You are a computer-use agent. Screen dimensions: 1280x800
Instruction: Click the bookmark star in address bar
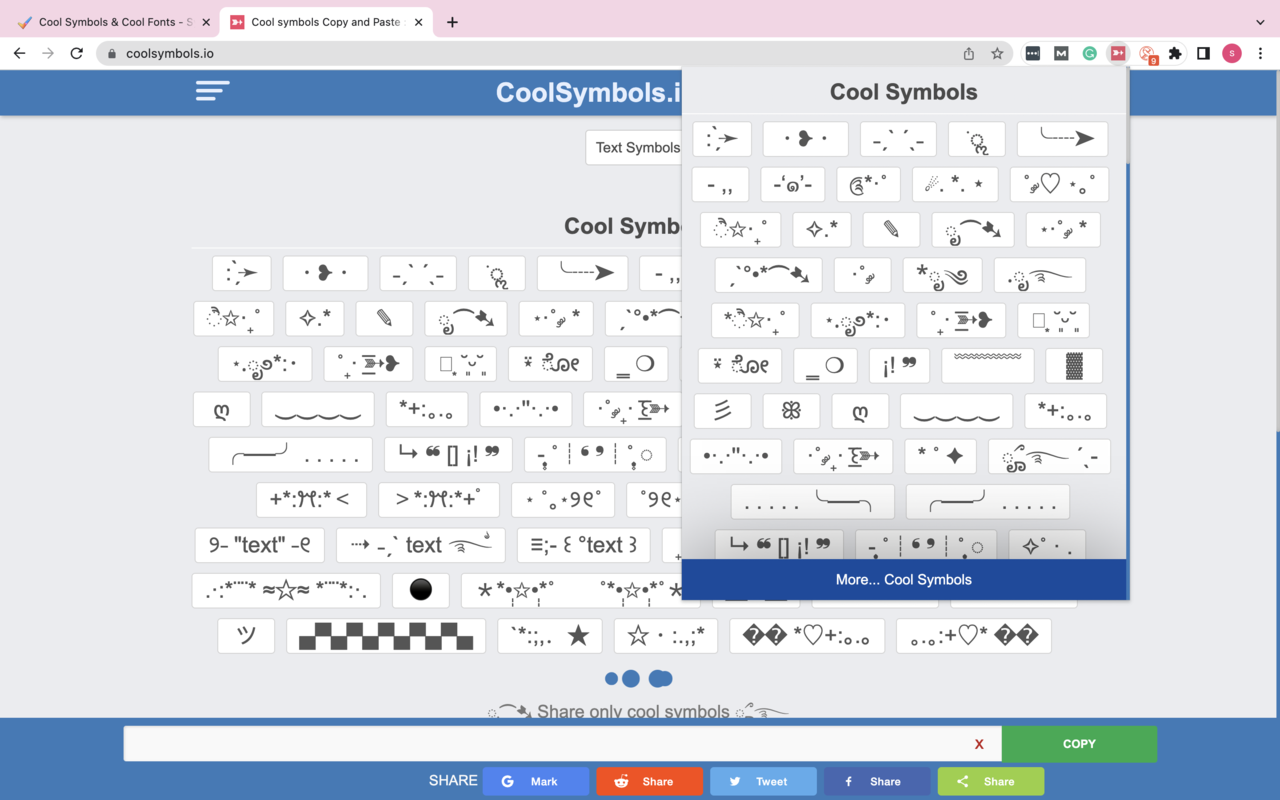pos(997,53)
